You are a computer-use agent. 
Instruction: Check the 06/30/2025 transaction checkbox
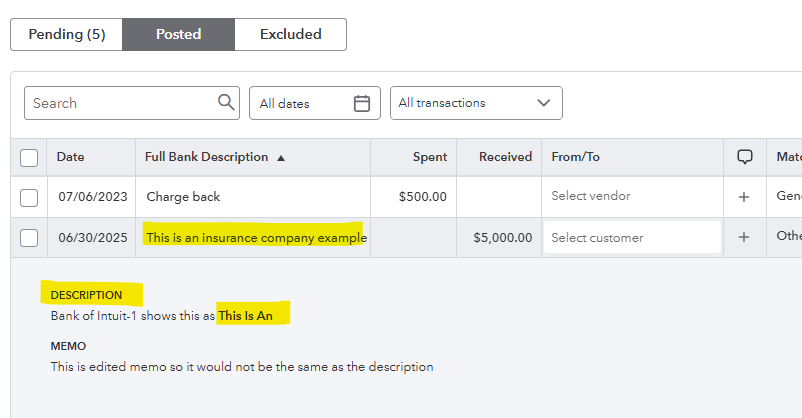point(29,238)
